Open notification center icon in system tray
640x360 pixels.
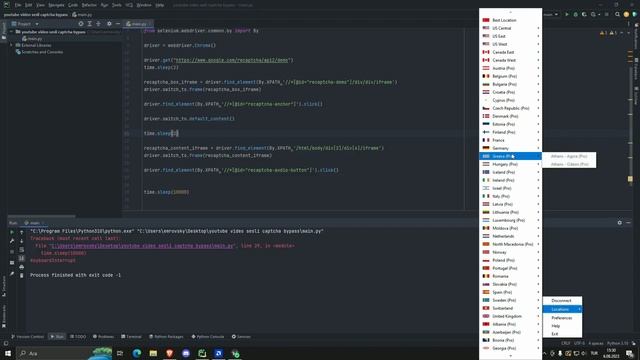pos(629,353)
